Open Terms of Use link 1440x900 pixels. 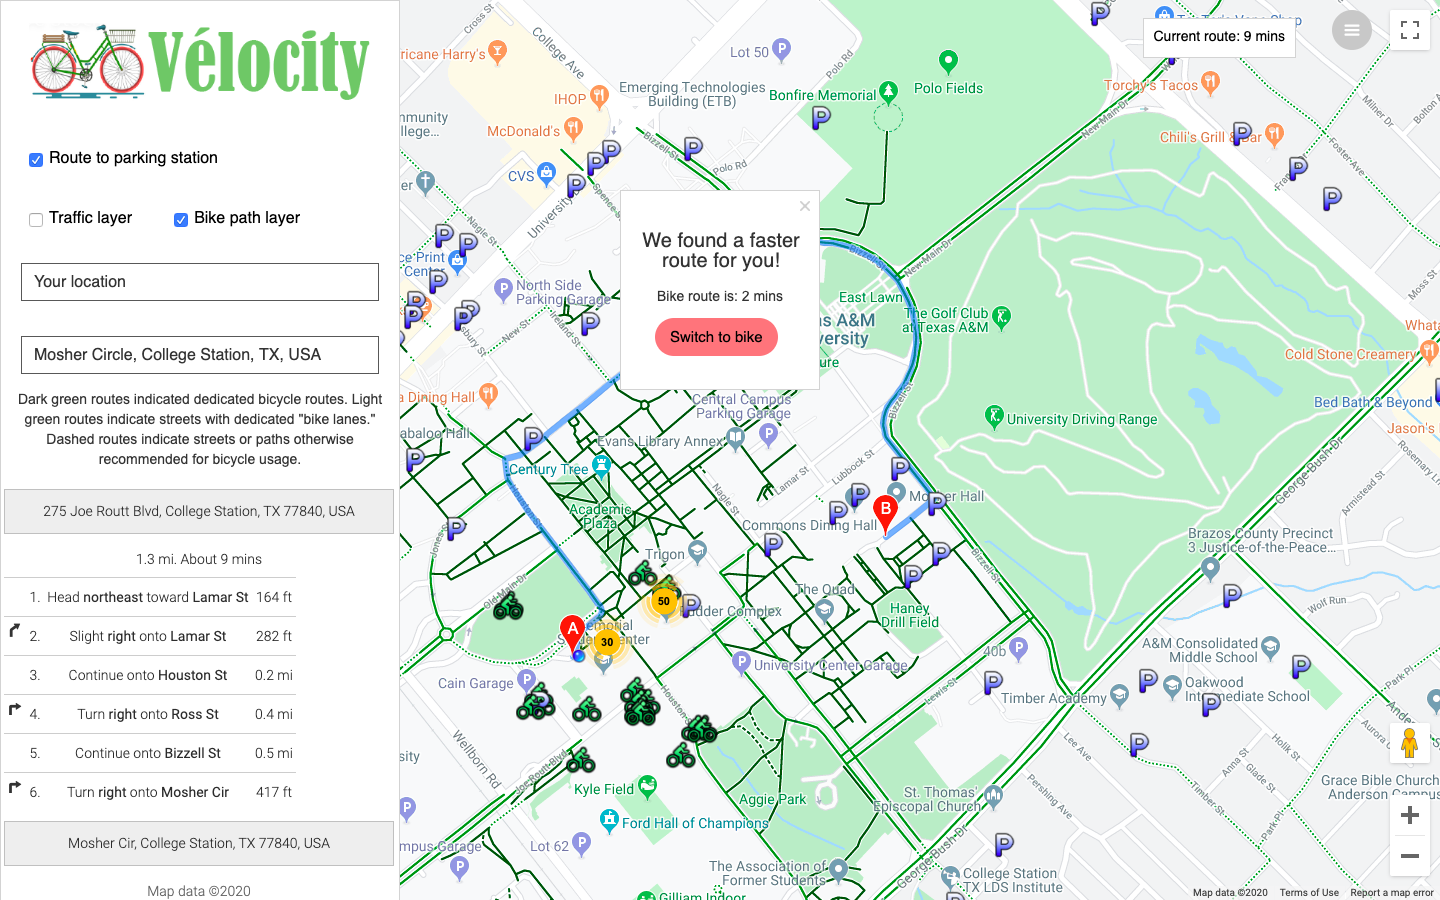tap(1309, 893)
